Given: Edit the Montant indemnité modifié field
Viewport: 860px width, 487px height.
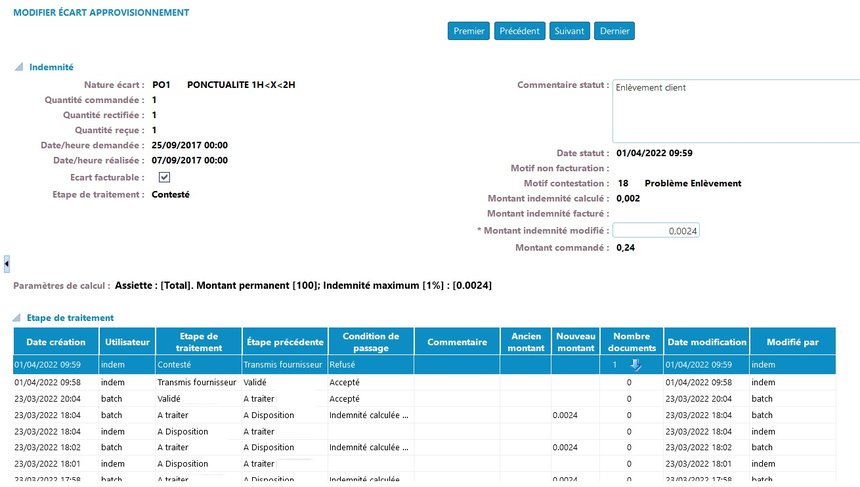Looking at the screenshot, I should coord(656,231).
